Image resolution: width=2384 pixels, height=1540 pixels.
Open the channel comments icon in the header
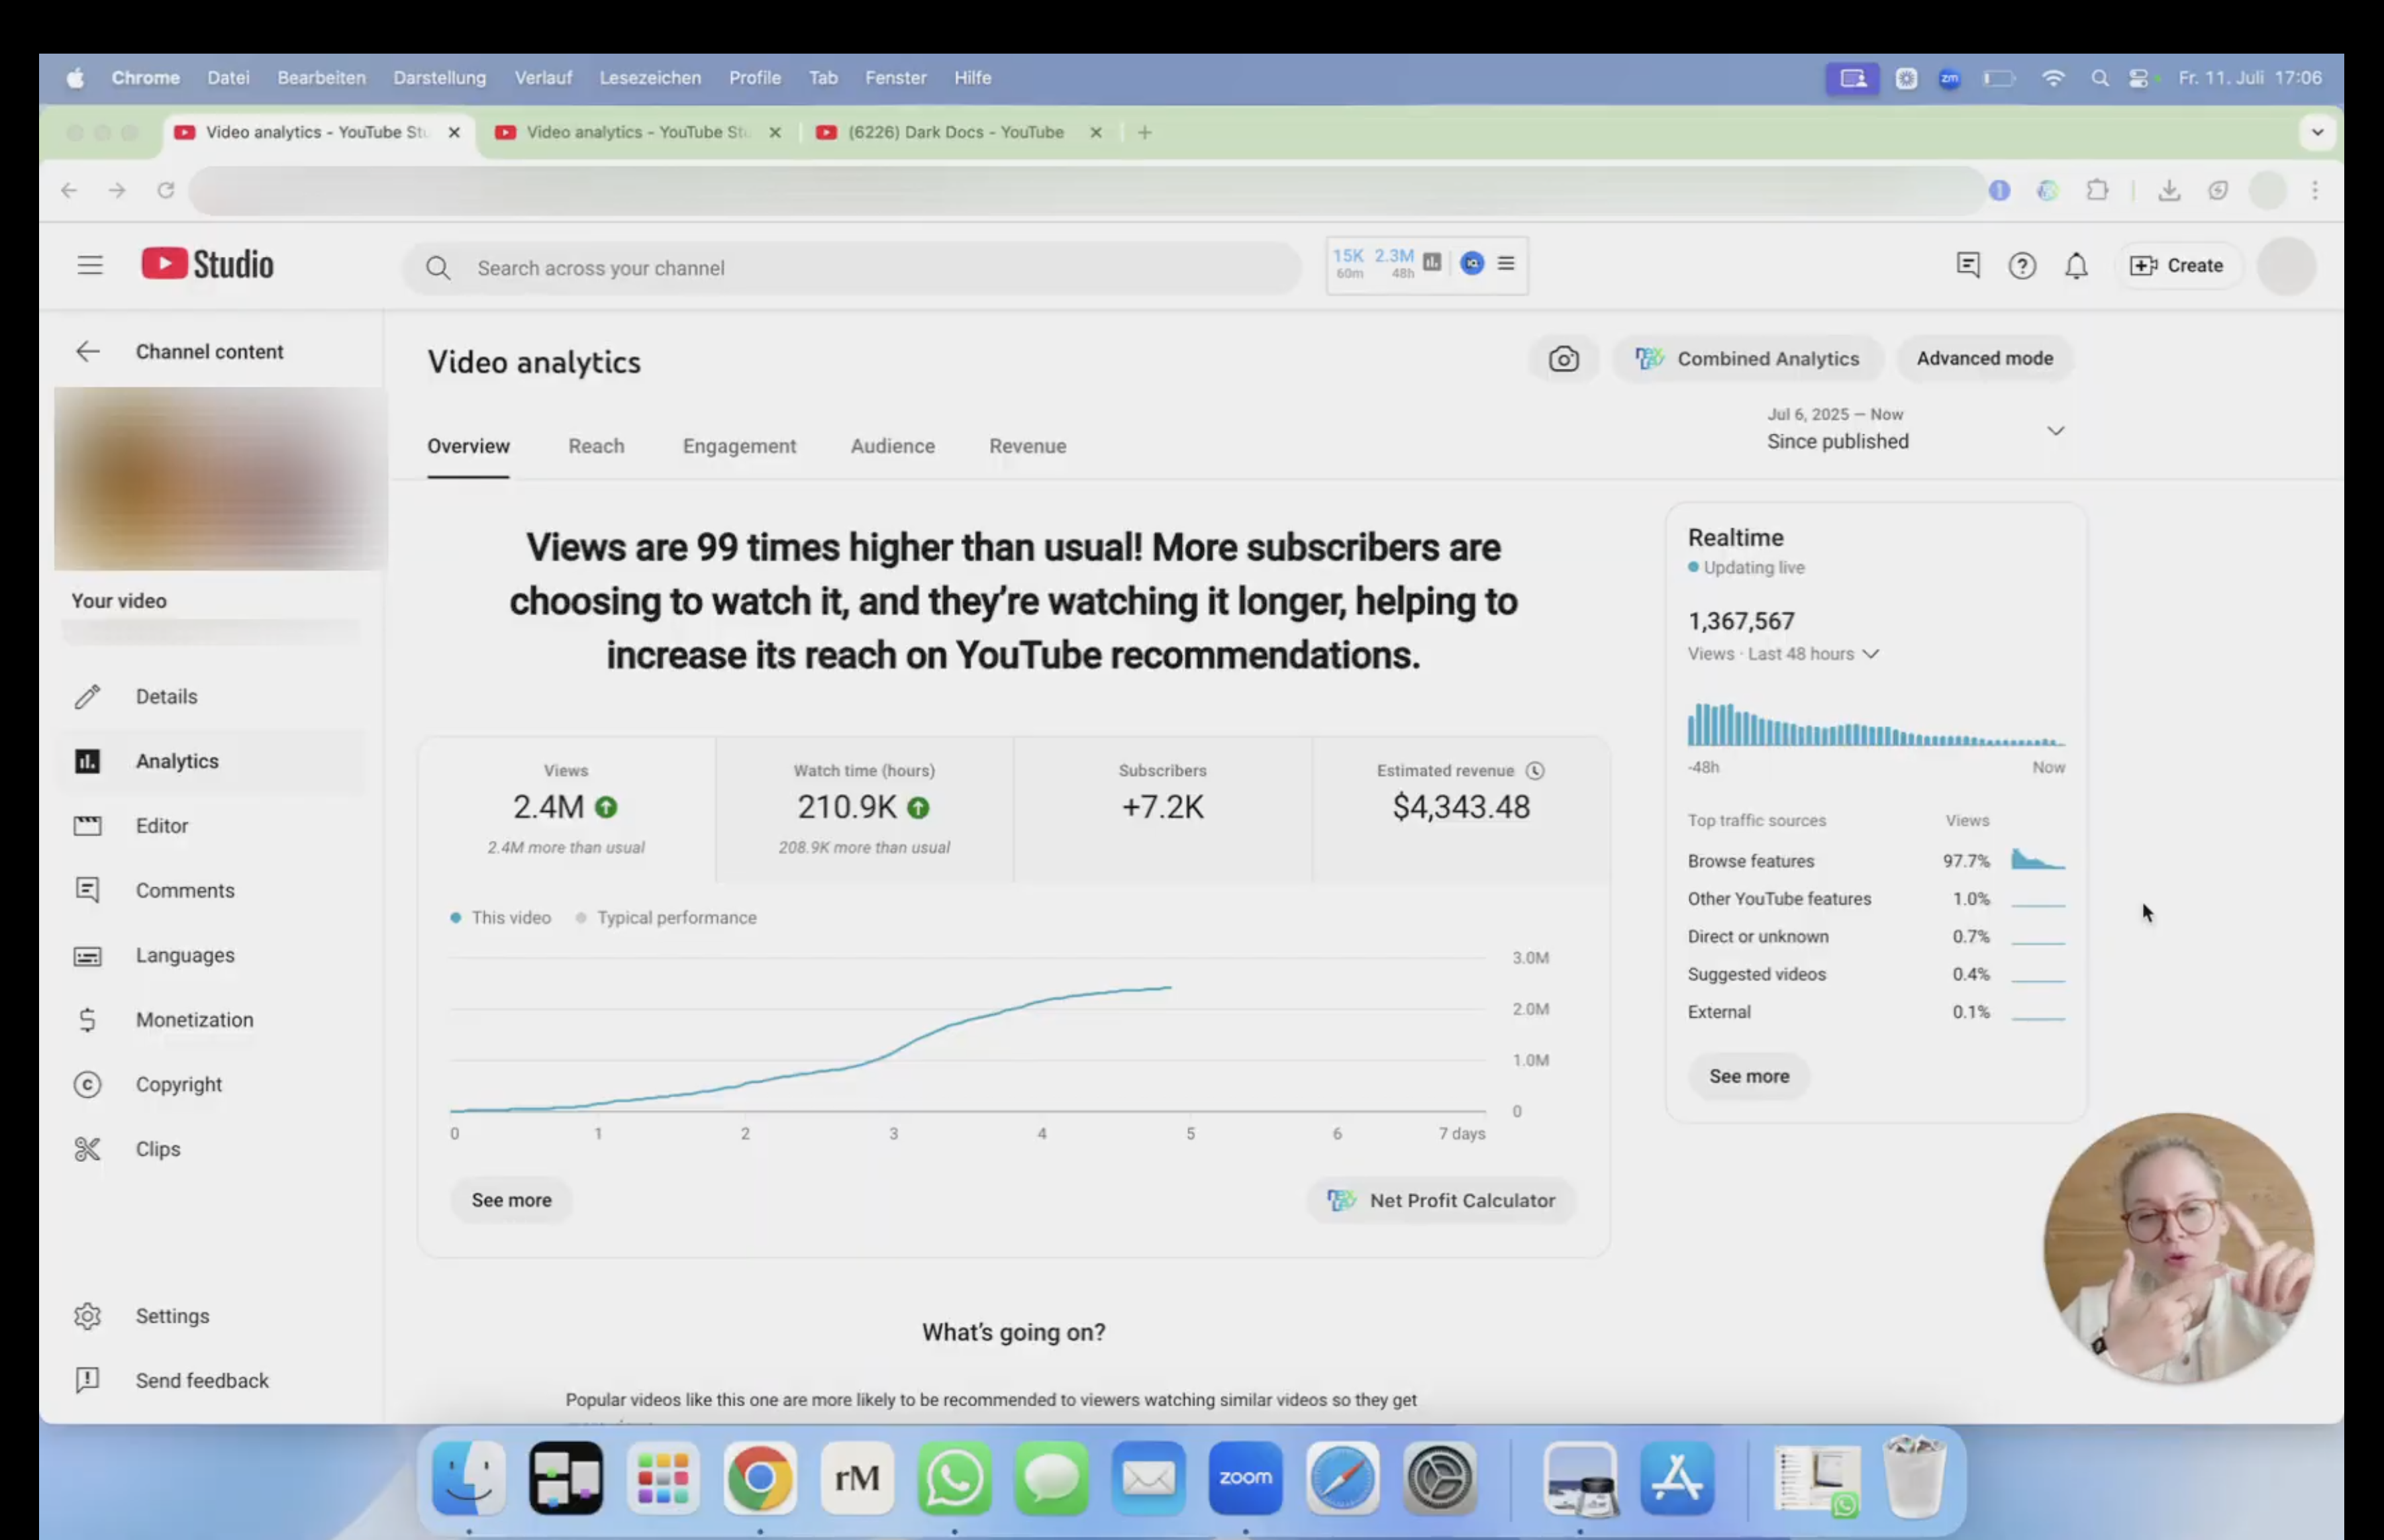[1968, 265]
